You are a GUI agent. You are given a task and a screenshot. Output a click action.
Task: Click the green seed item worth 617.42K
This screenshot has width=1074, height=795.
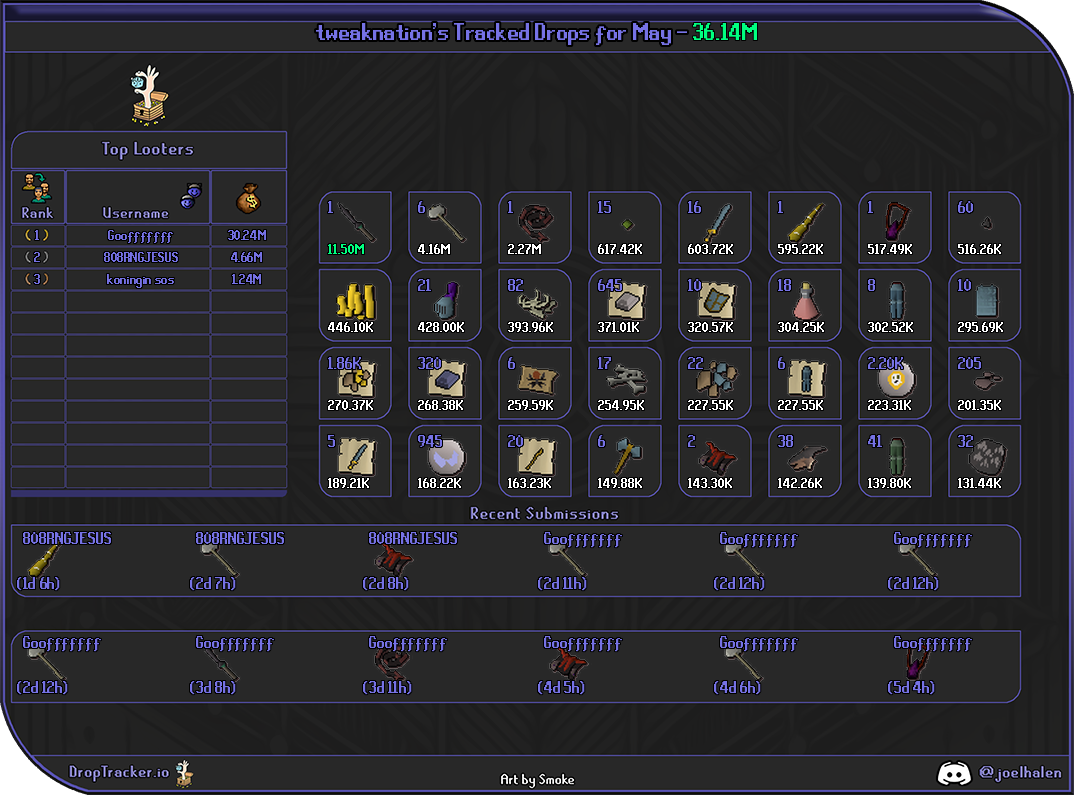[625, 227]
